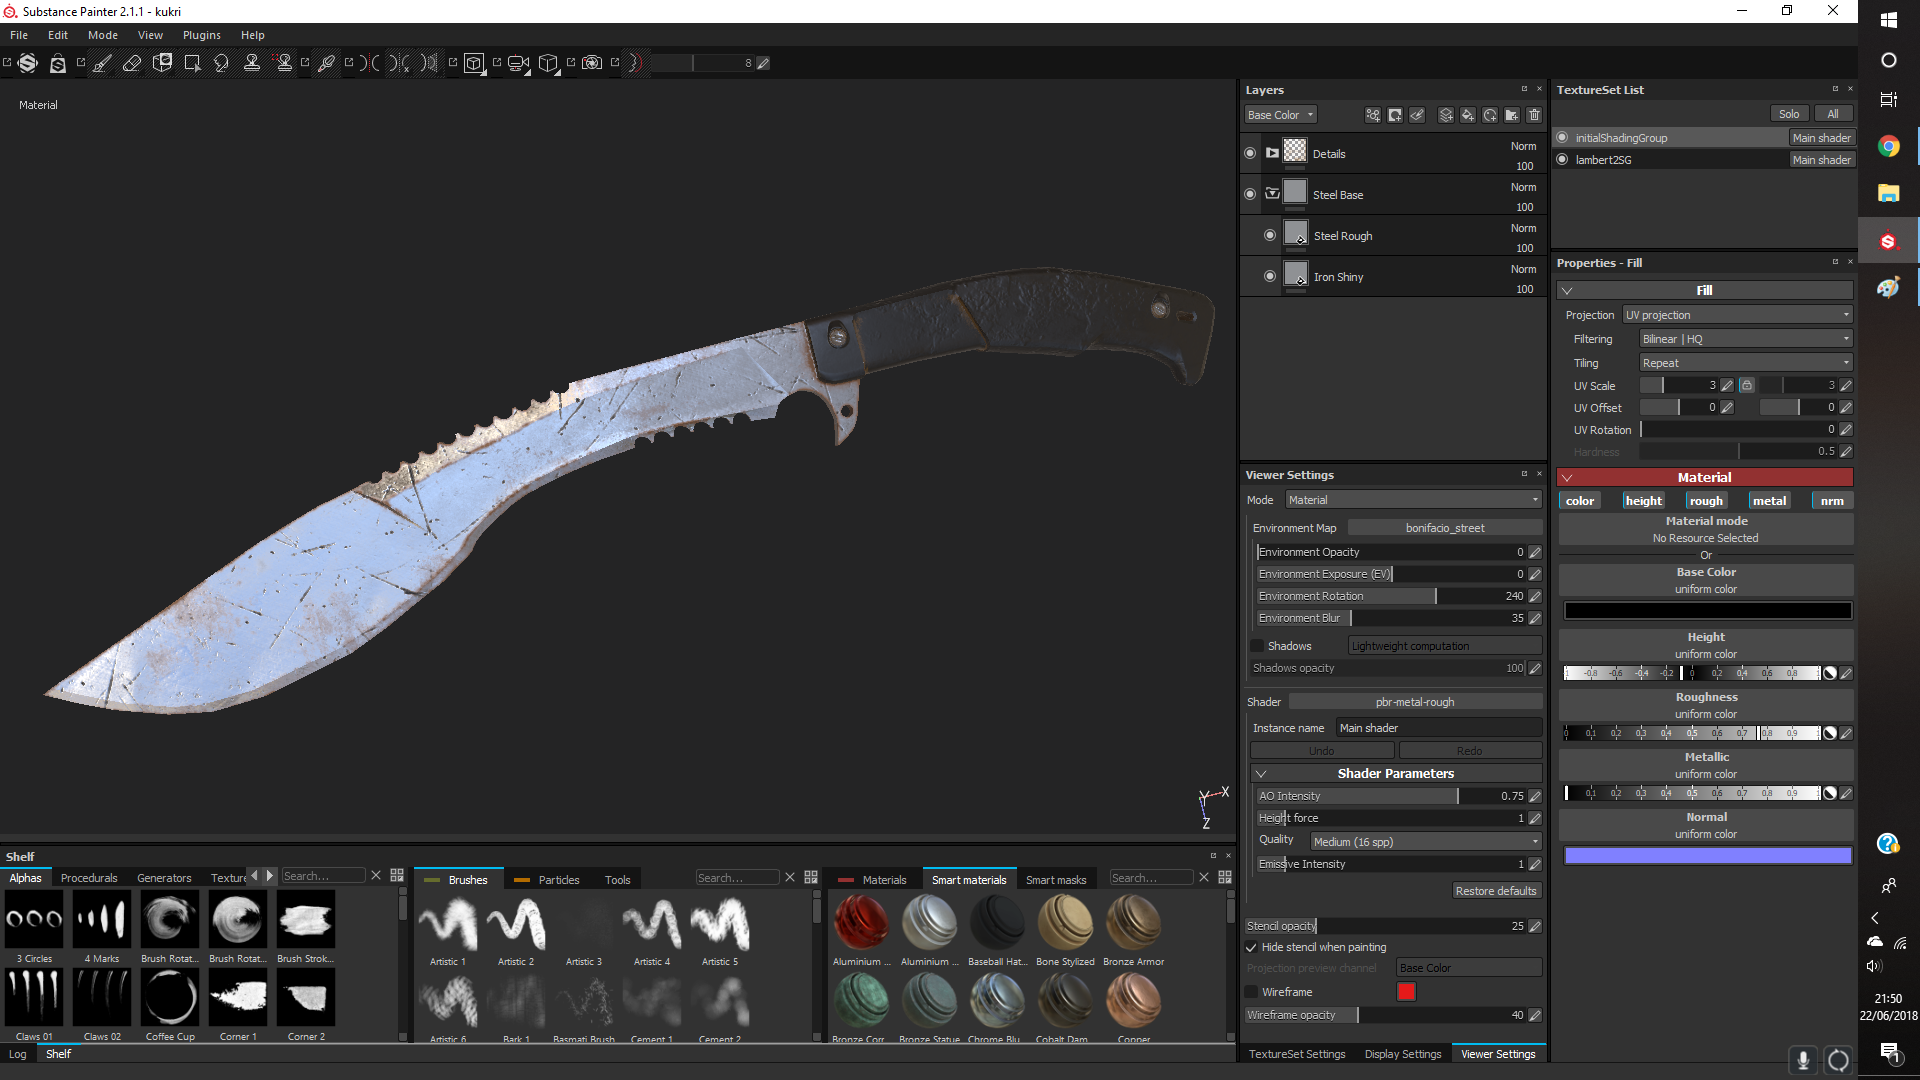Toggle the height material channel button
The image size is (1920, 1080).
[1643, 501]
